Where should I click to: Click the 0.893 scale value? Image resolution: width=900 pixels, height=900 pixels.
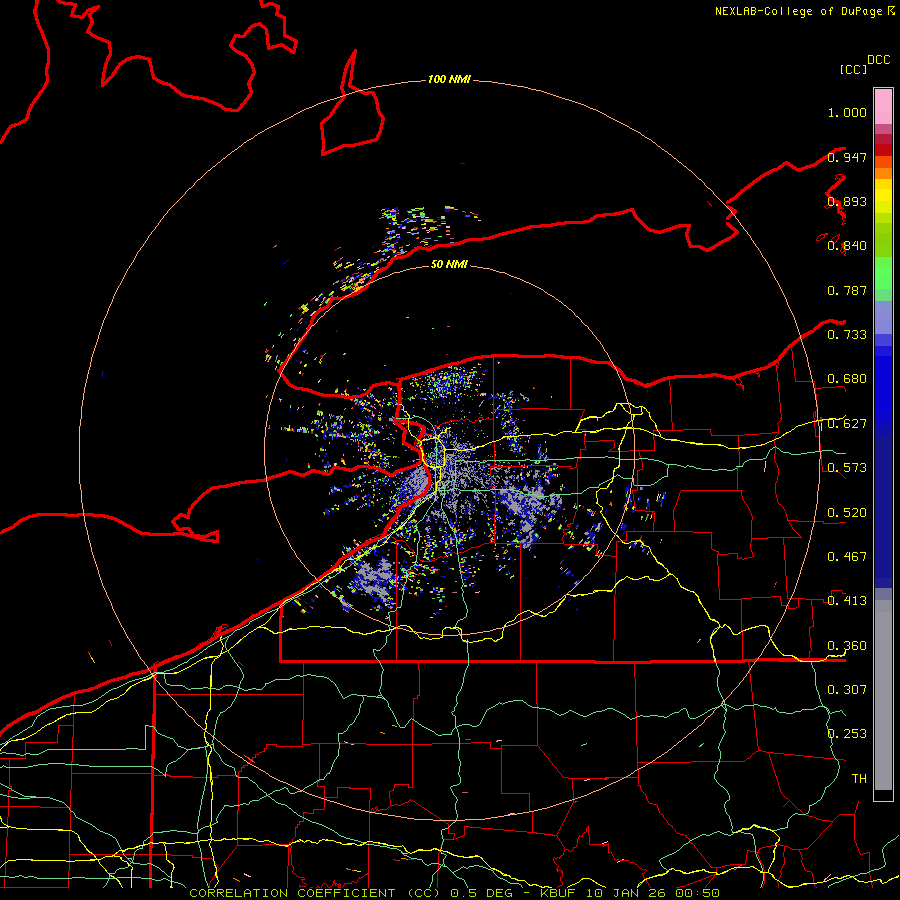pyautogui.click(x=847, y=201)
